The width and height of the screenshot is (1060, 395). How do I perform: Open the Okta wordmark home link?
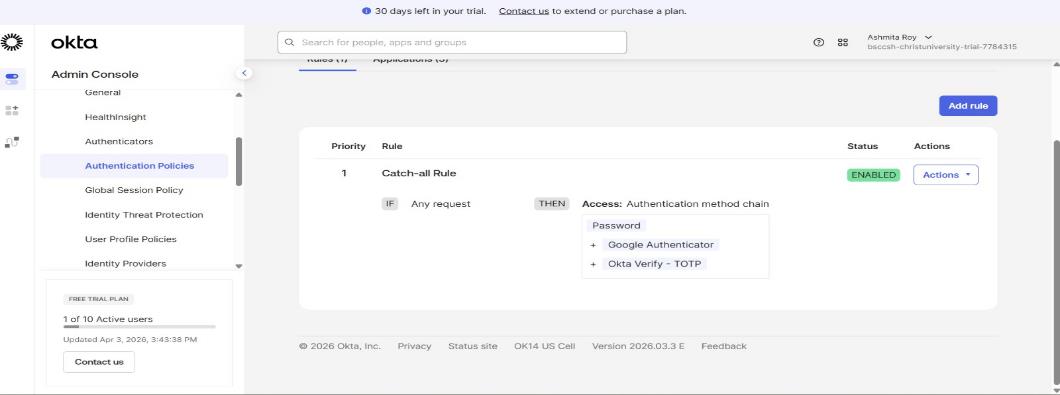(x=74, y=43)
